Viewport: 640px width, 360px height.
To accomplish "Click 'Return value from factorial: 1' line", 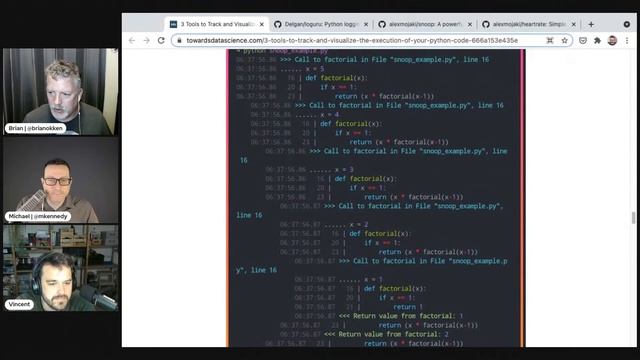I will tap(401, 316).
